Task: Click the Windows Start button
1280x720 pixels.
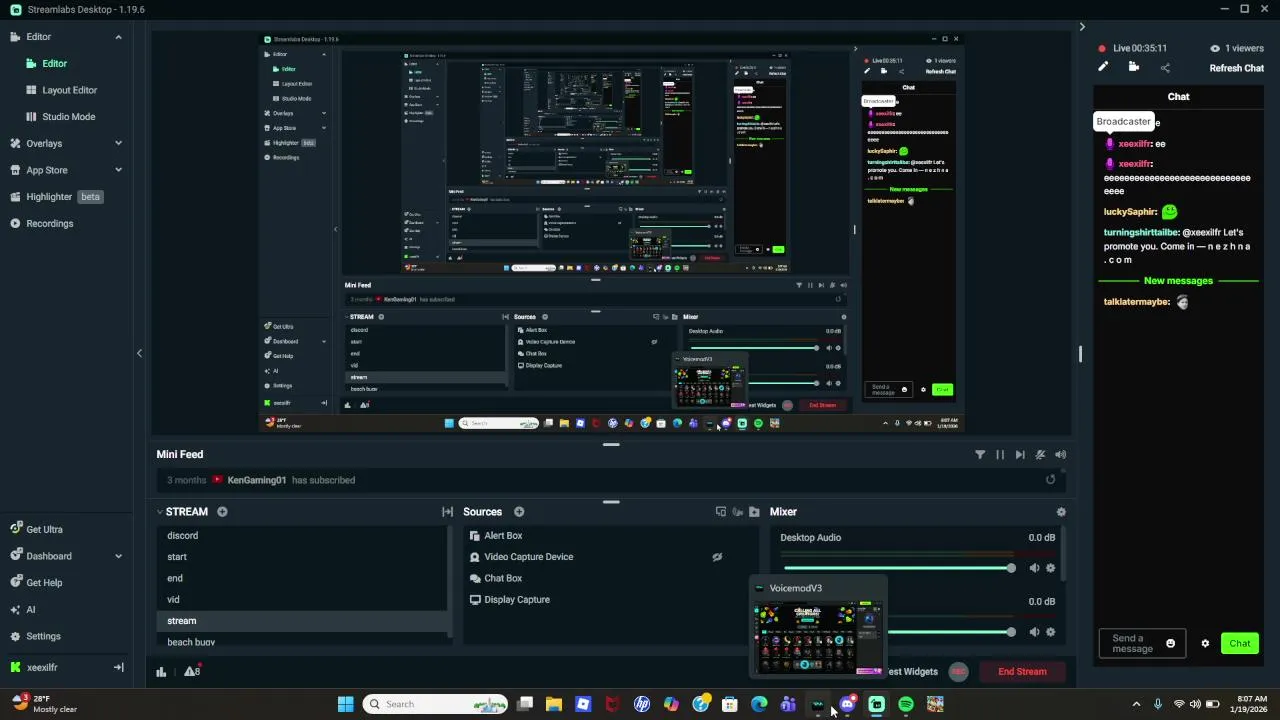Action: point(345,704)
